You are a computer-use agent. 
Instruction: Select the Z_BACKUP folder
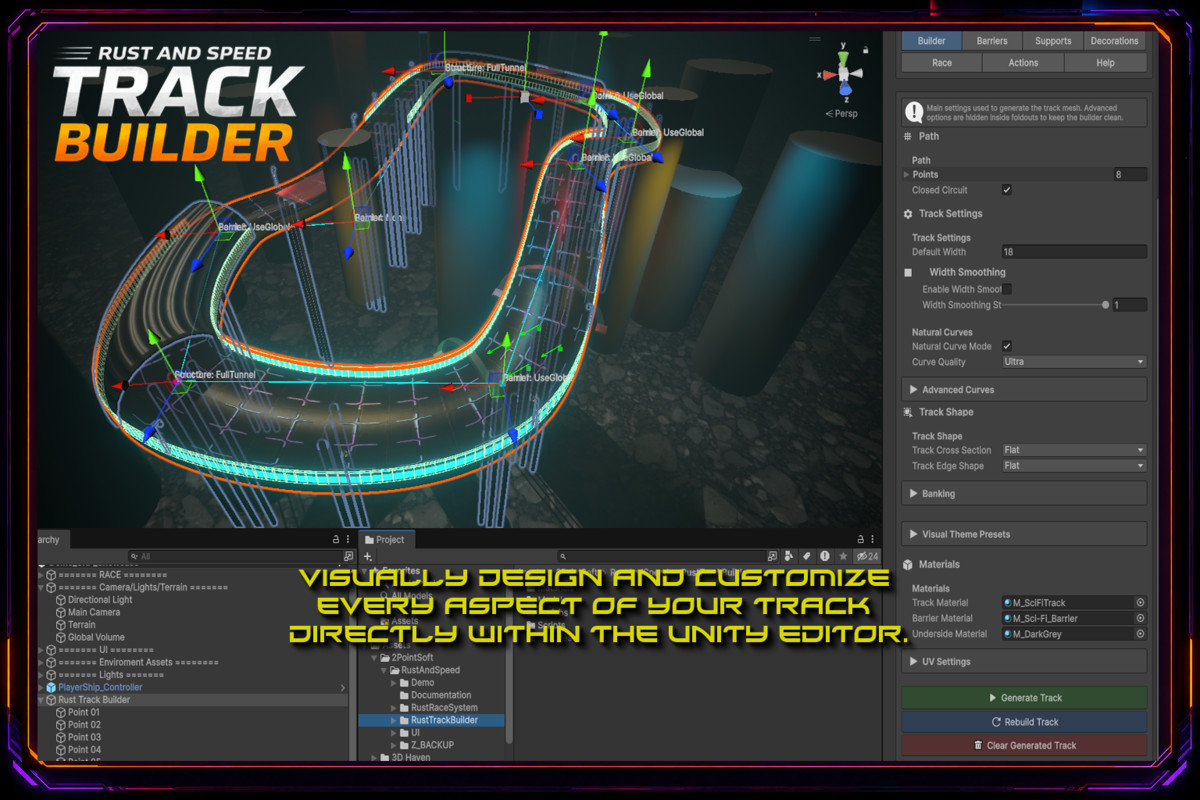(432, 745)
